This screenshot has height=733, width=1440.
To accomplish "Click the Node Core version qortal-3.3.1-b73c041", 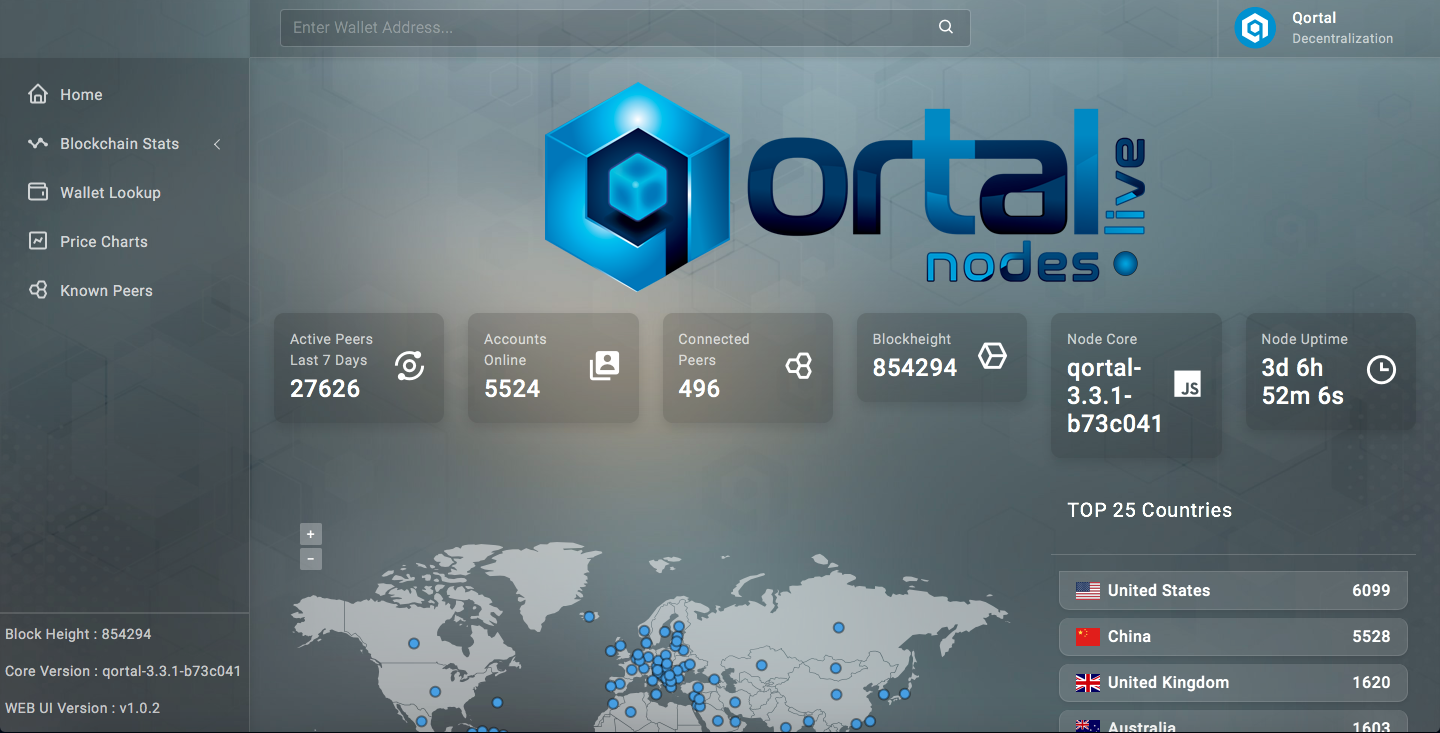I will (1115, 396).
